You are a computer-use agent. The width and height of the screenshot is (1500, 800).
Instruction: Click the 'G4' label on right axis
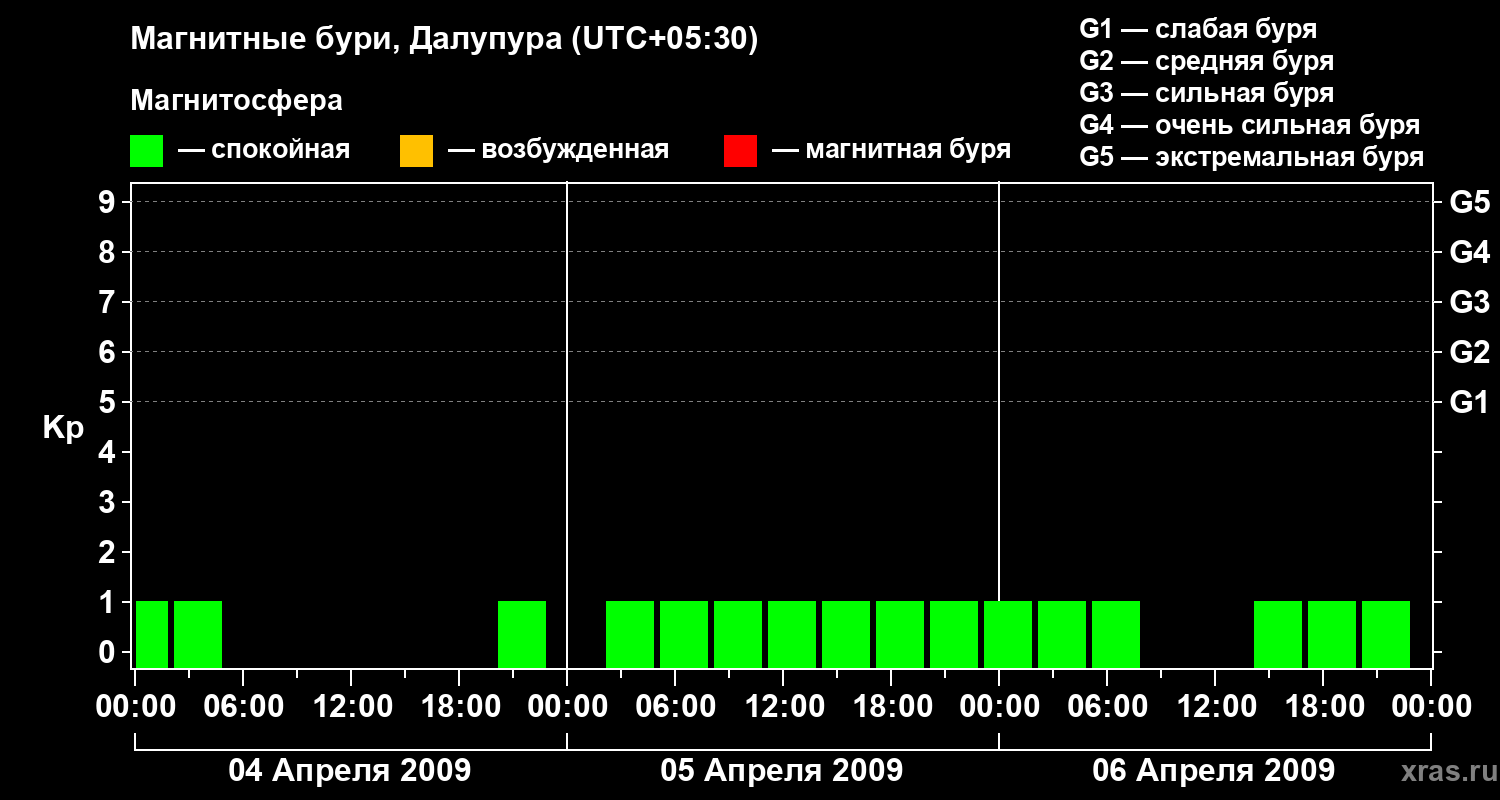[1470, 252]
